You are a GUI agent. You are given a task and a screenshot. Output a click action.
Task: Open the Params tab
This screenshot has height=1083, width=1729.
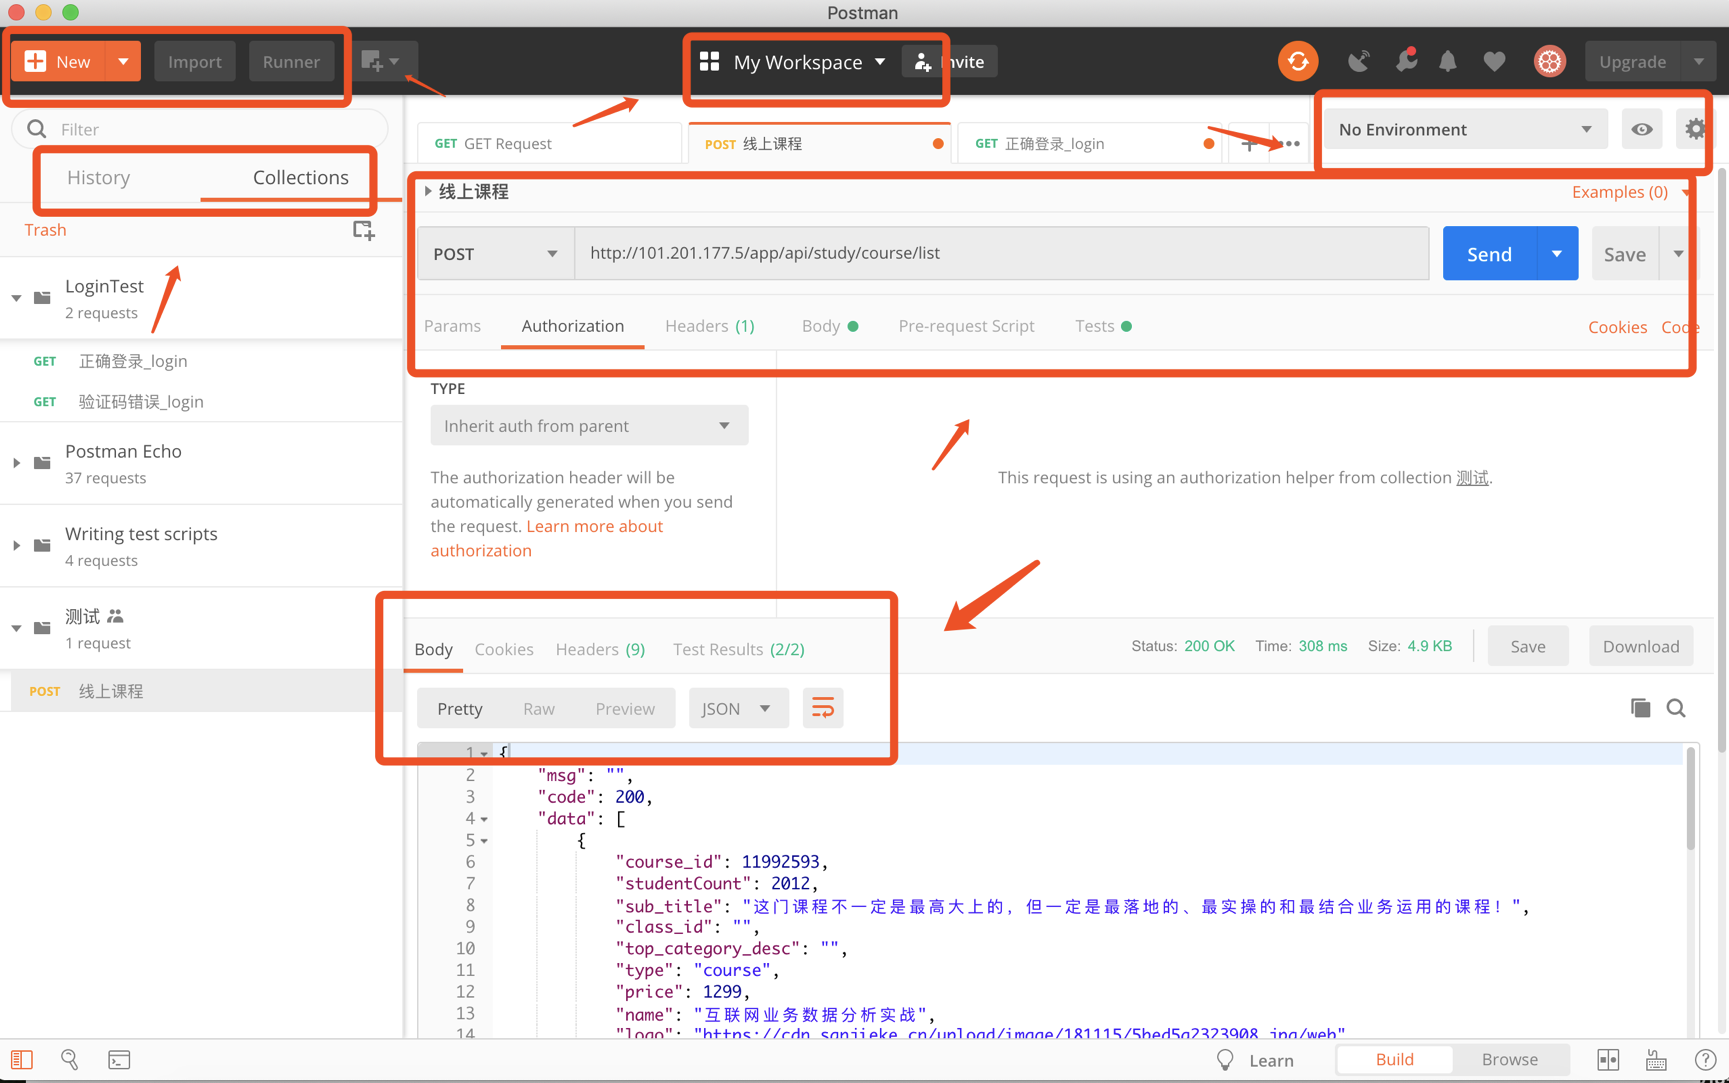pos(452,326)
